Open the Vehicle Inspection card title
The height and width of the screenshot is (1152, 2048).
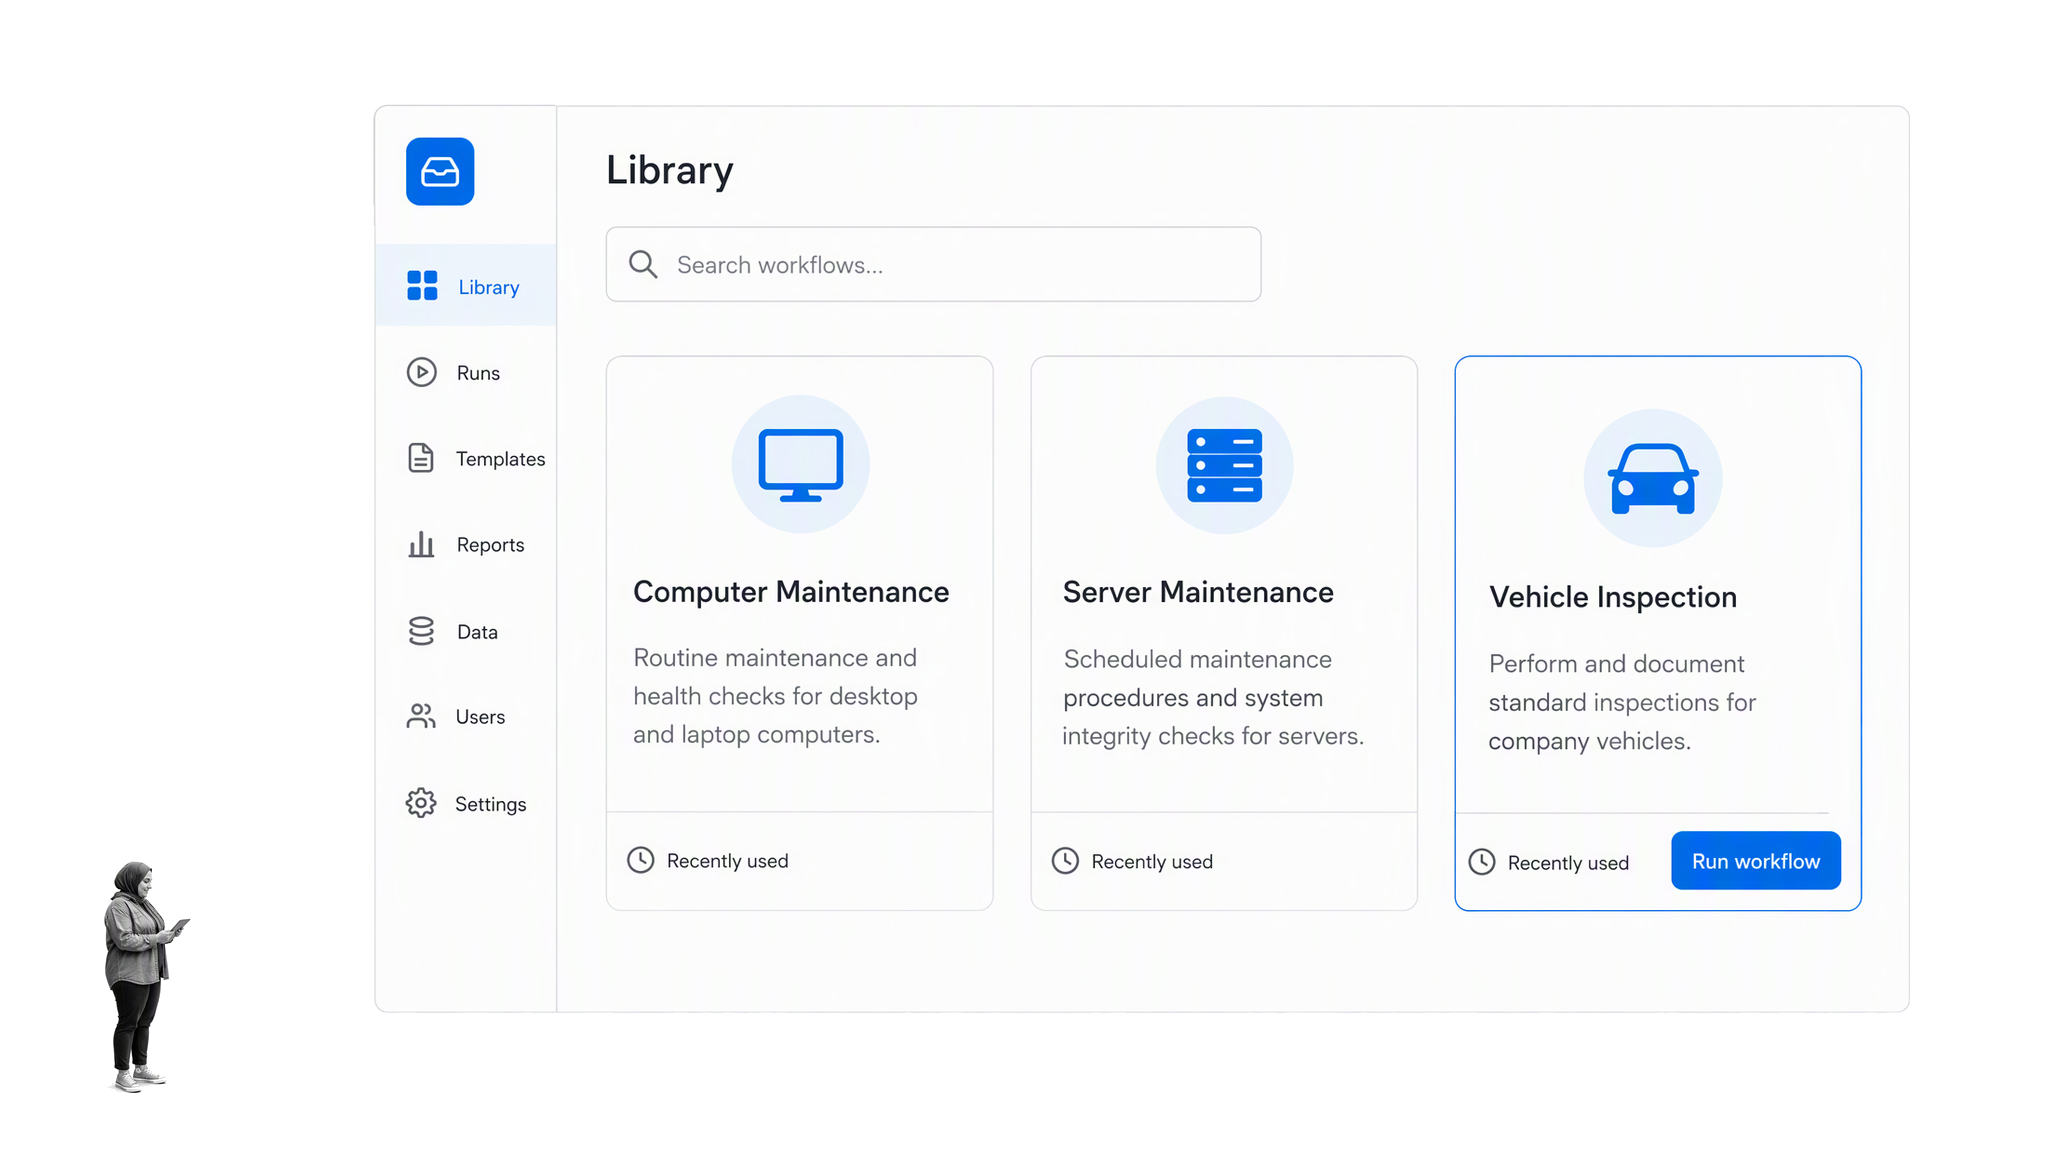pos(1613,597)
